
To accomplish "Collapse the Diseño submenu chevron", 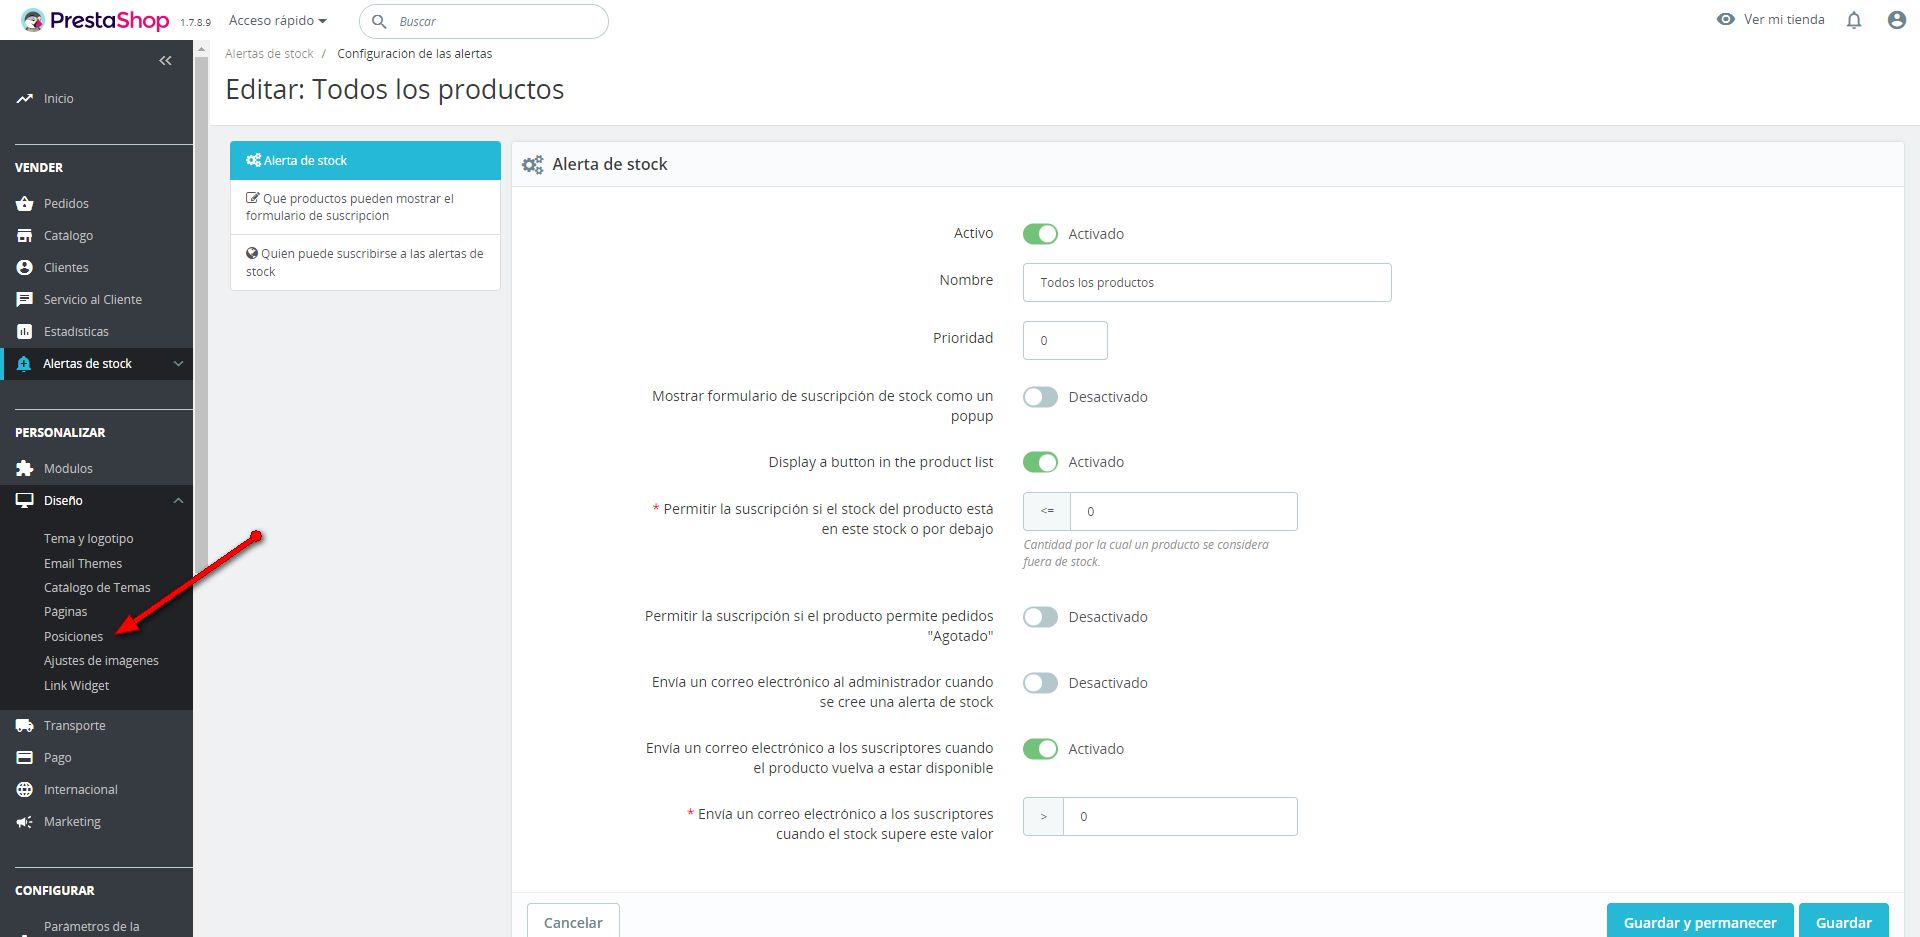I will (x=178, y=500).
